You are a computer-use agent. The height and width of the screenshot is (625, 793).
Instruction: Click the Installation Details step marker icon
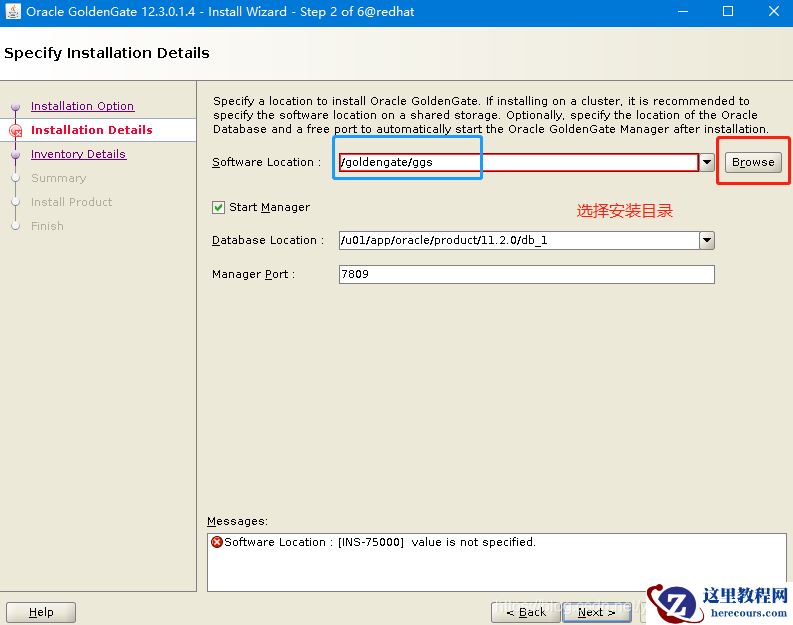coord(16,130)
